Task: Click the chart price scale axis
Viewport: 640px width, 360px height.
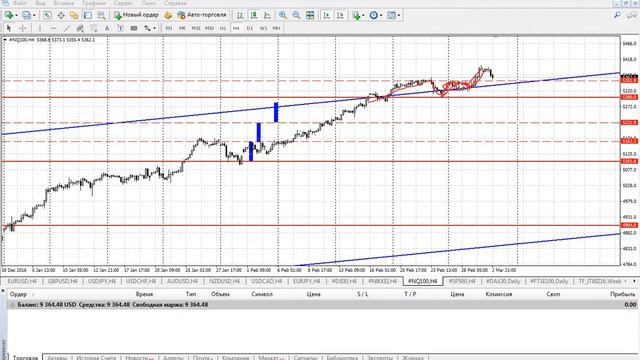Action: [629, 151]
